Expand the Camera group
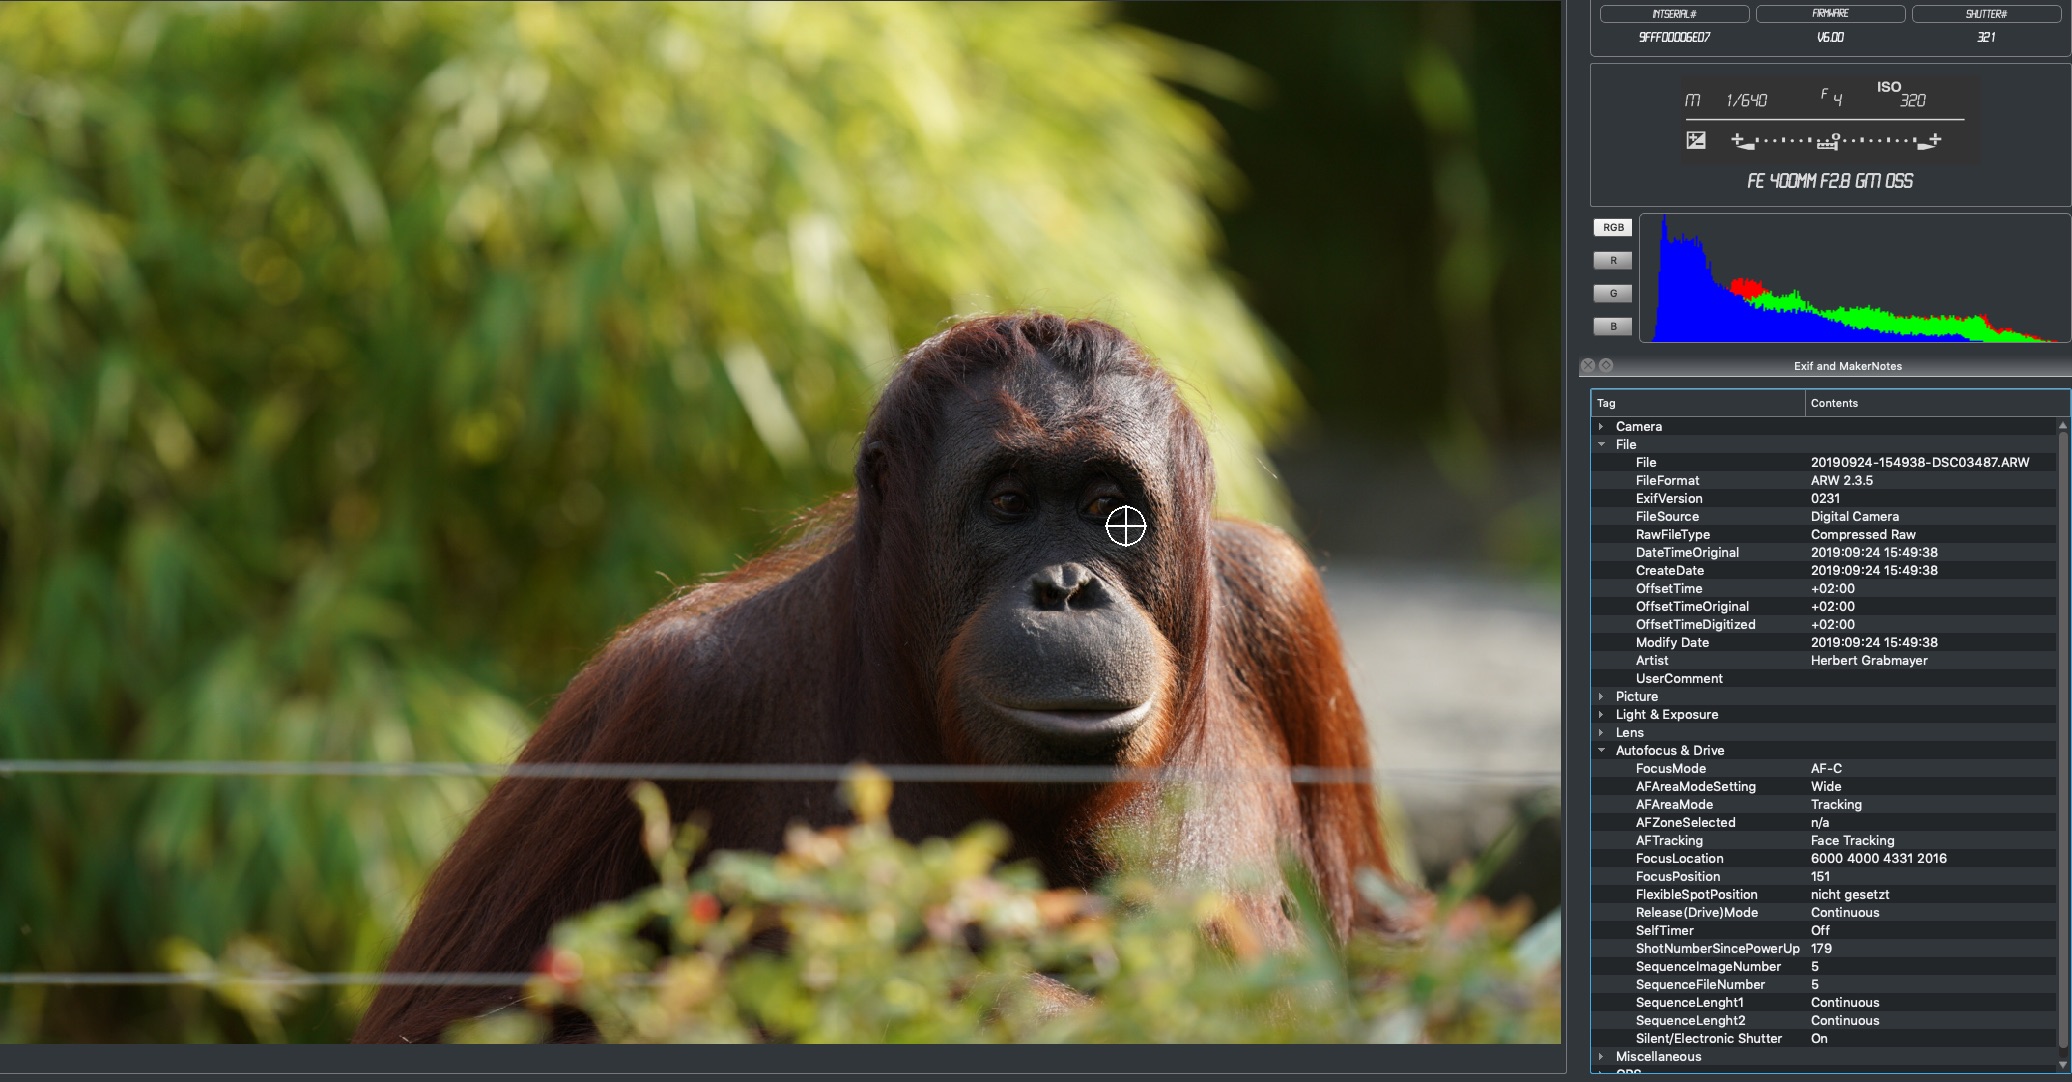This screenshot has height=1082, width=2072. tap(1601, 426)
